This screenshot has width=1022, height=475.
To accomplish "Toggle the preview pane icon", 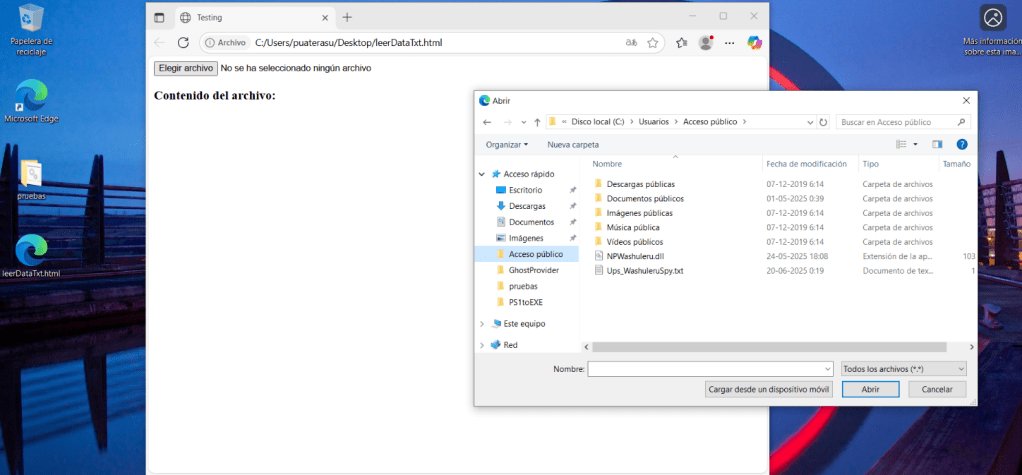I will pos(937,144).
